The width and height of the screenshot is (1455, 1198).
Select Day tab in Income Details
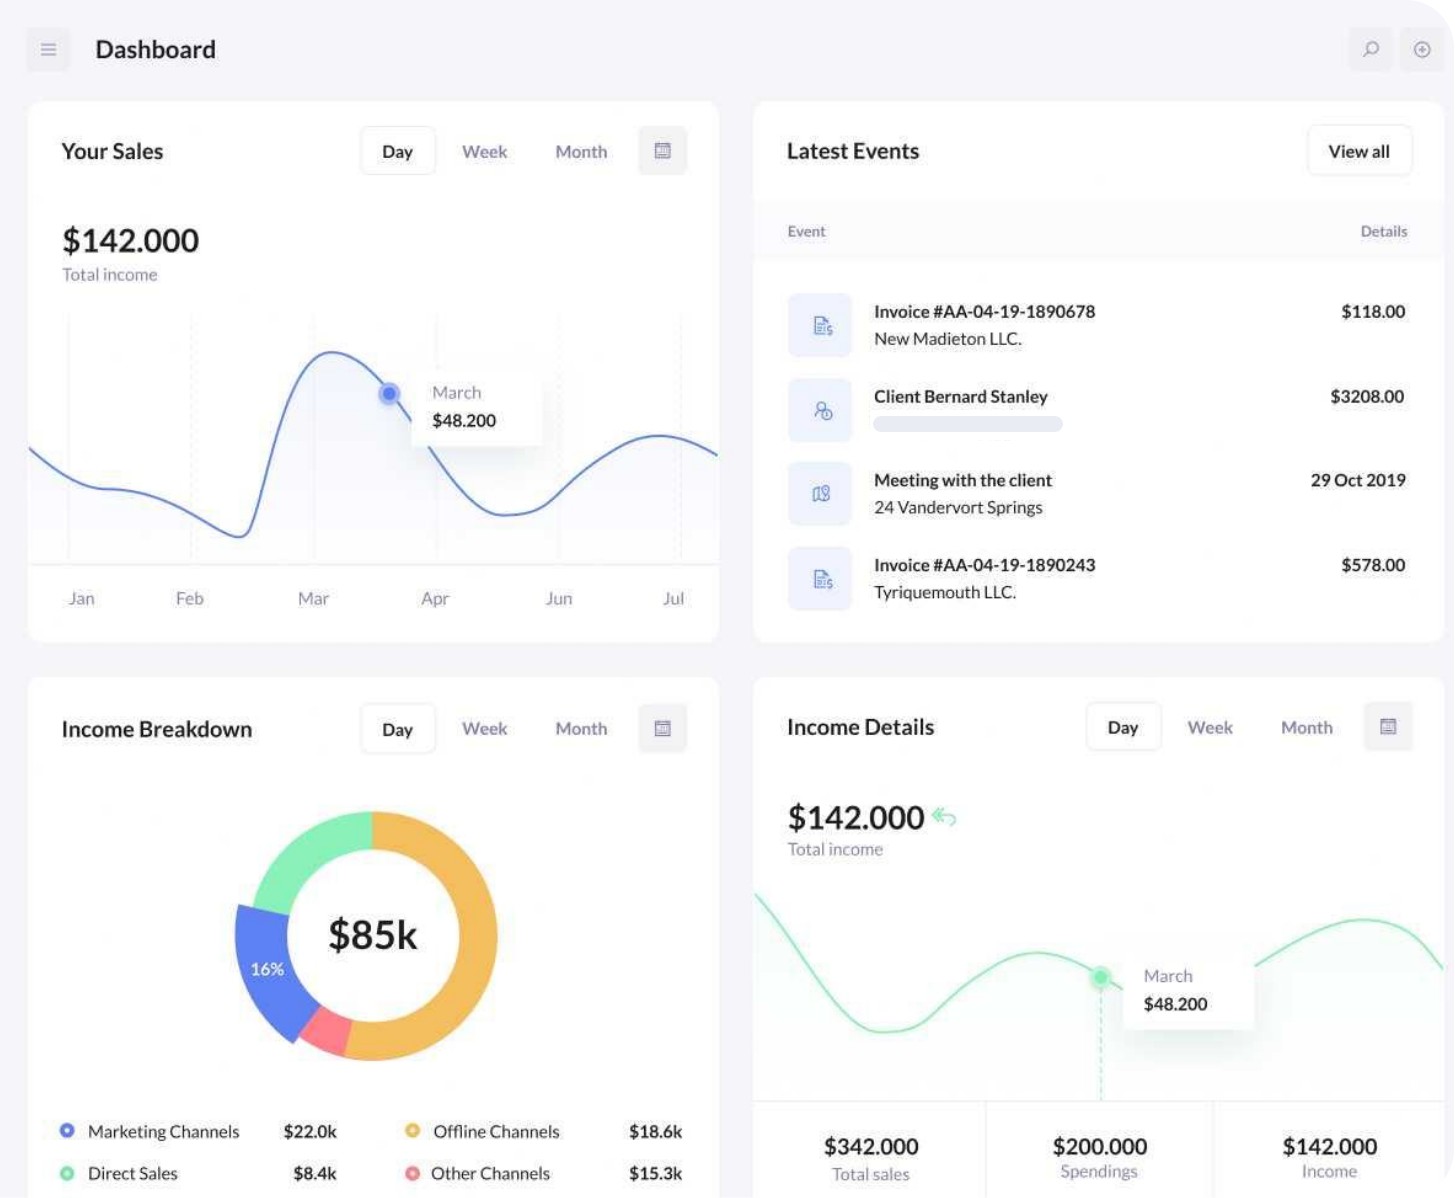coord(1123,727)
